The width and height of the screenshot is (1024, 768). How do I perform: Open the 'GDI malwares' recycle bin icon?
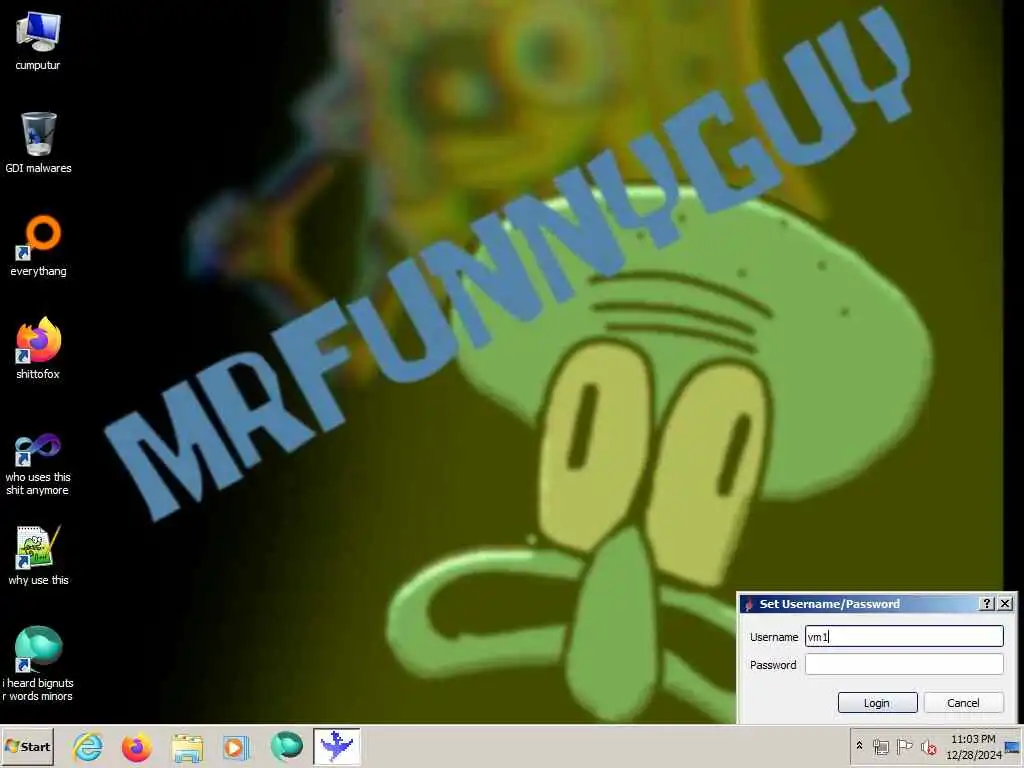point(38,142)
